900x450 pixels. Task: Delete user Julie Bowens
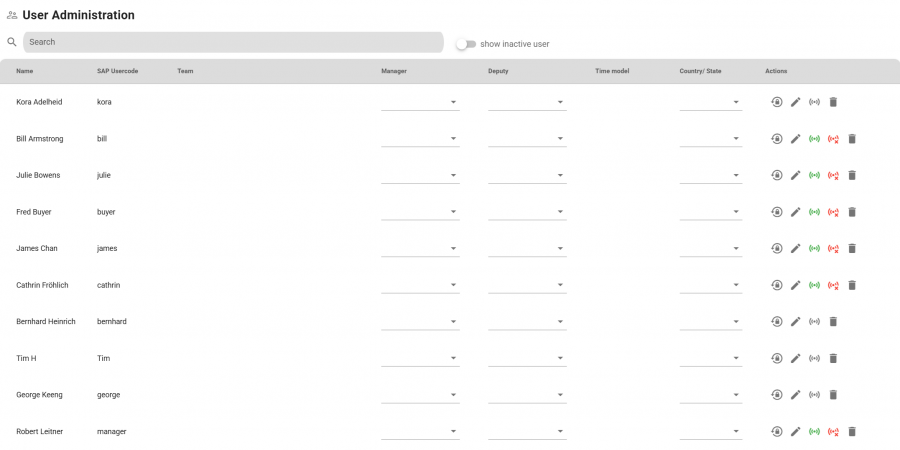tap(852, 175)
